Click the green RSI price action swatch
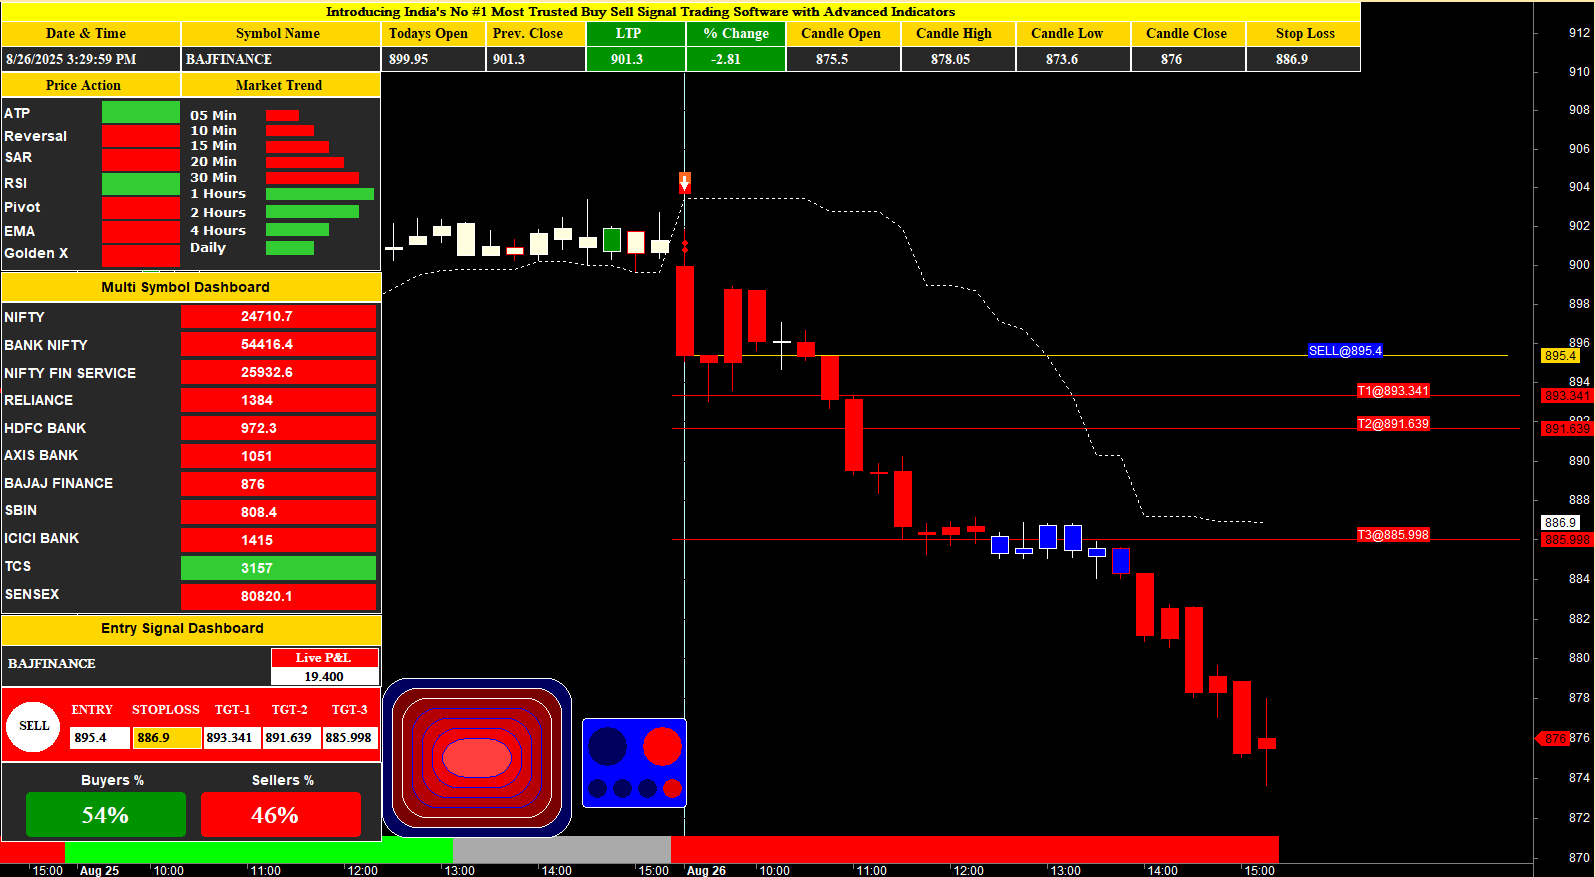Screen dimensions: 1595x877 point(140,184)
